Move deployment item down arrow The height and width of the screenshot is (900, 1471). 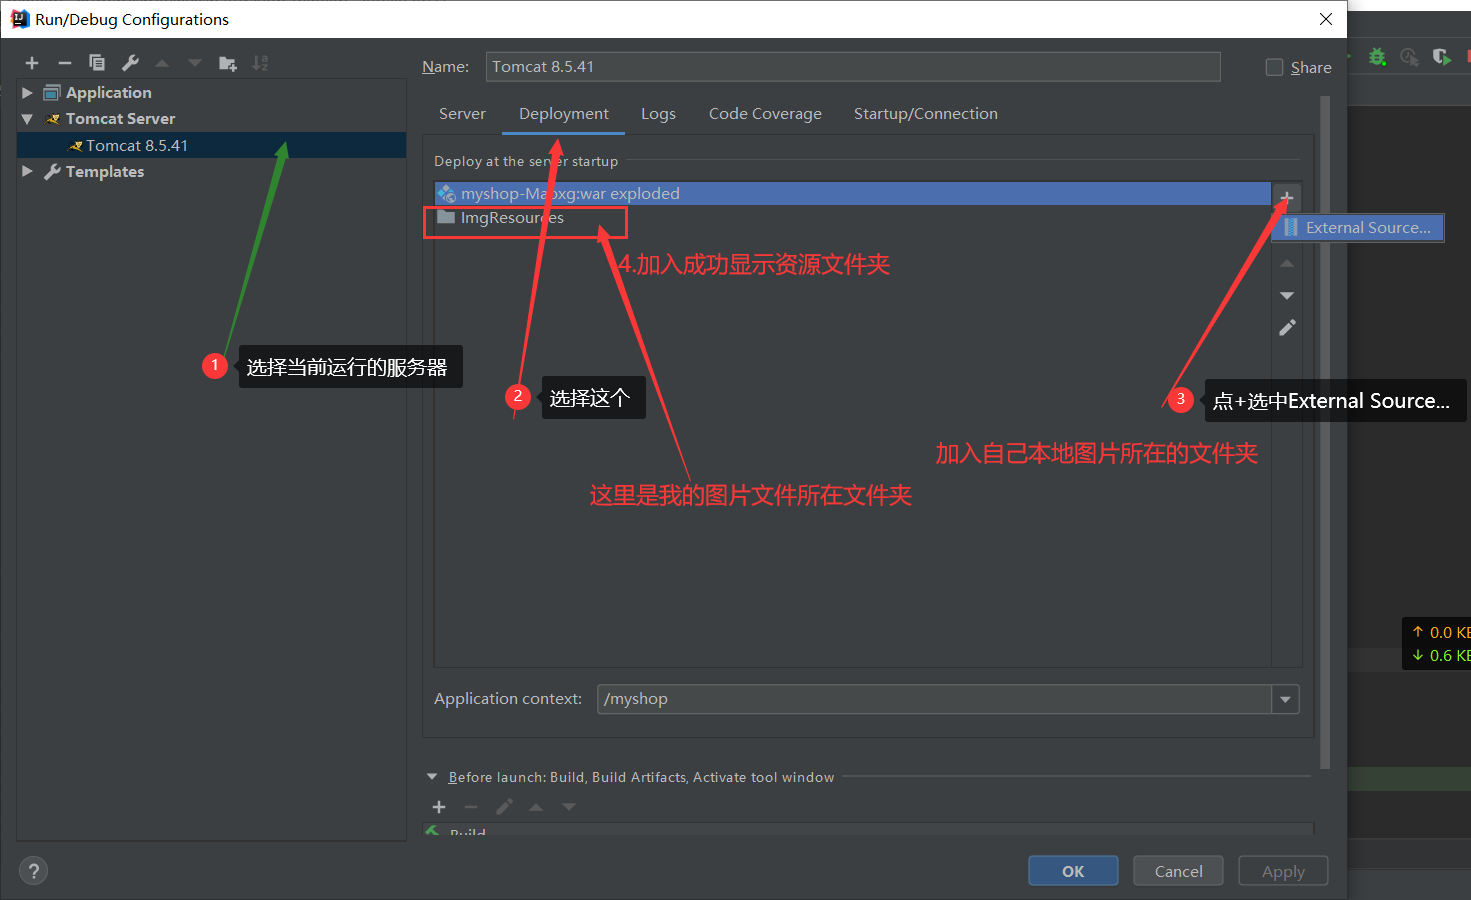[x=1287, y=296]
